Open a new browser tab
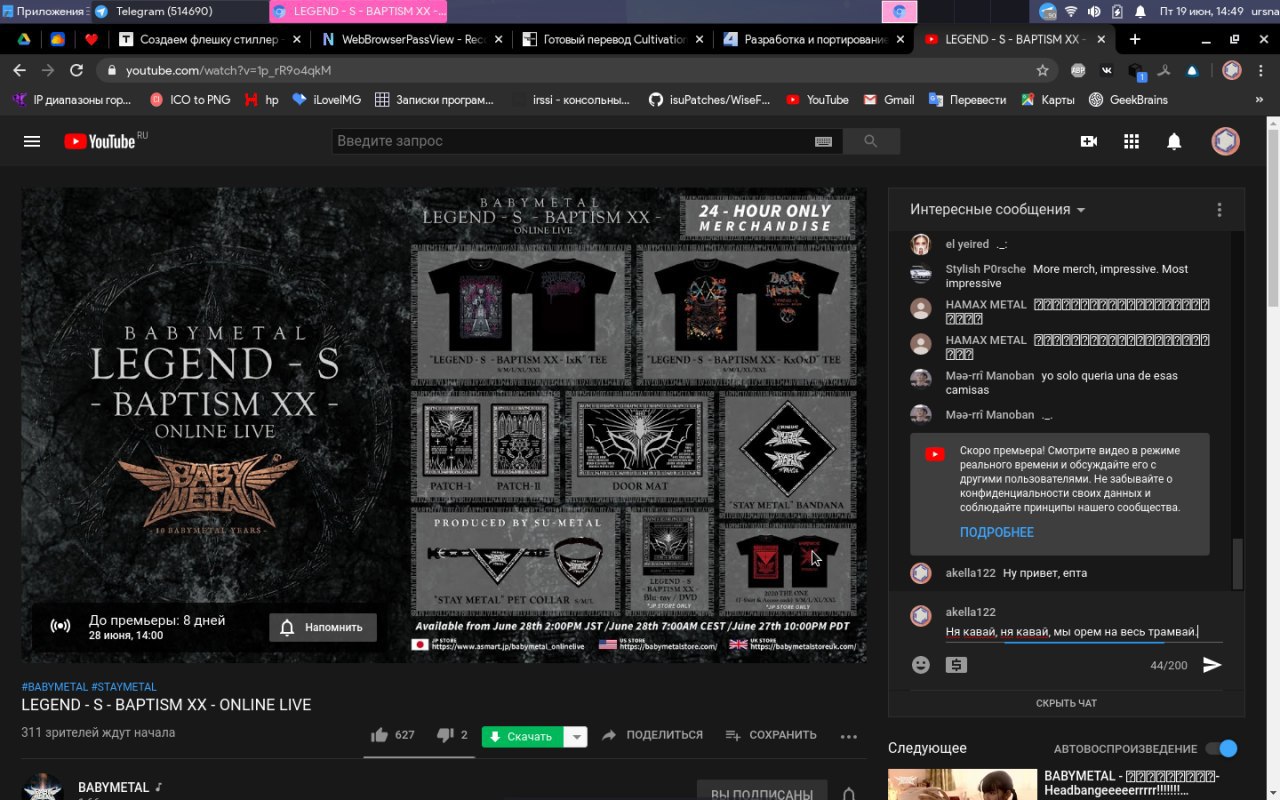The image size is (1280, 800). (1134, 40)
